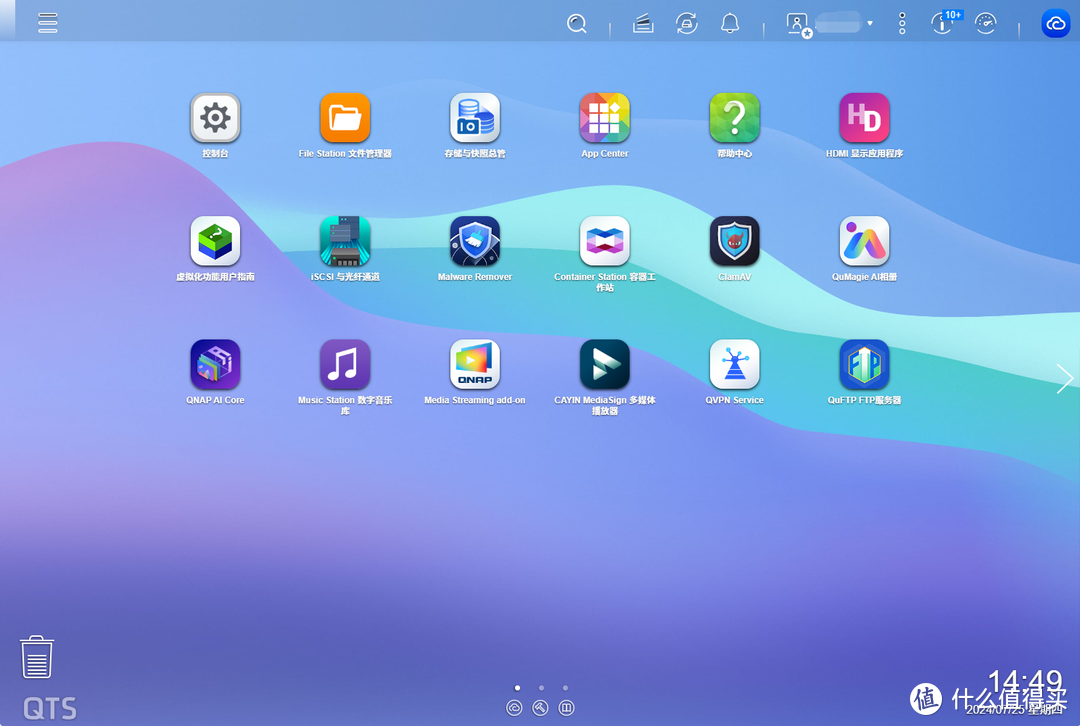1080x726 pixels.
Task: Click the QTS logo text
Action: [x=50, y=709]
